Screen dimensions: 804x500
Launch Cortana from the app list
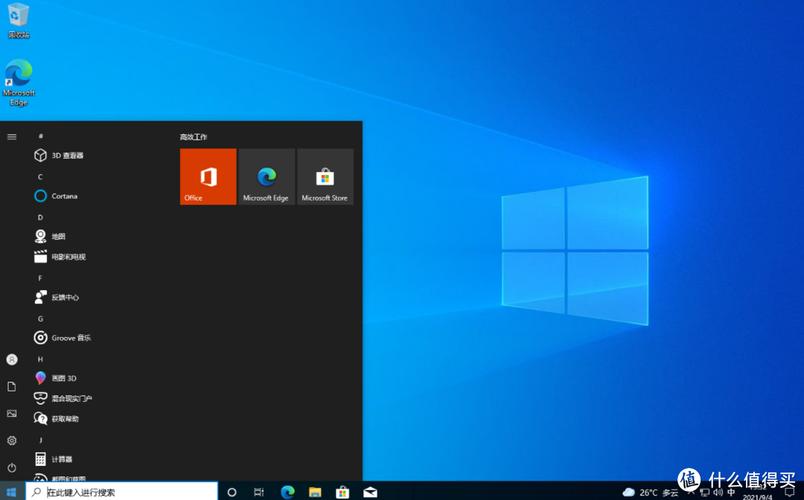64,196
